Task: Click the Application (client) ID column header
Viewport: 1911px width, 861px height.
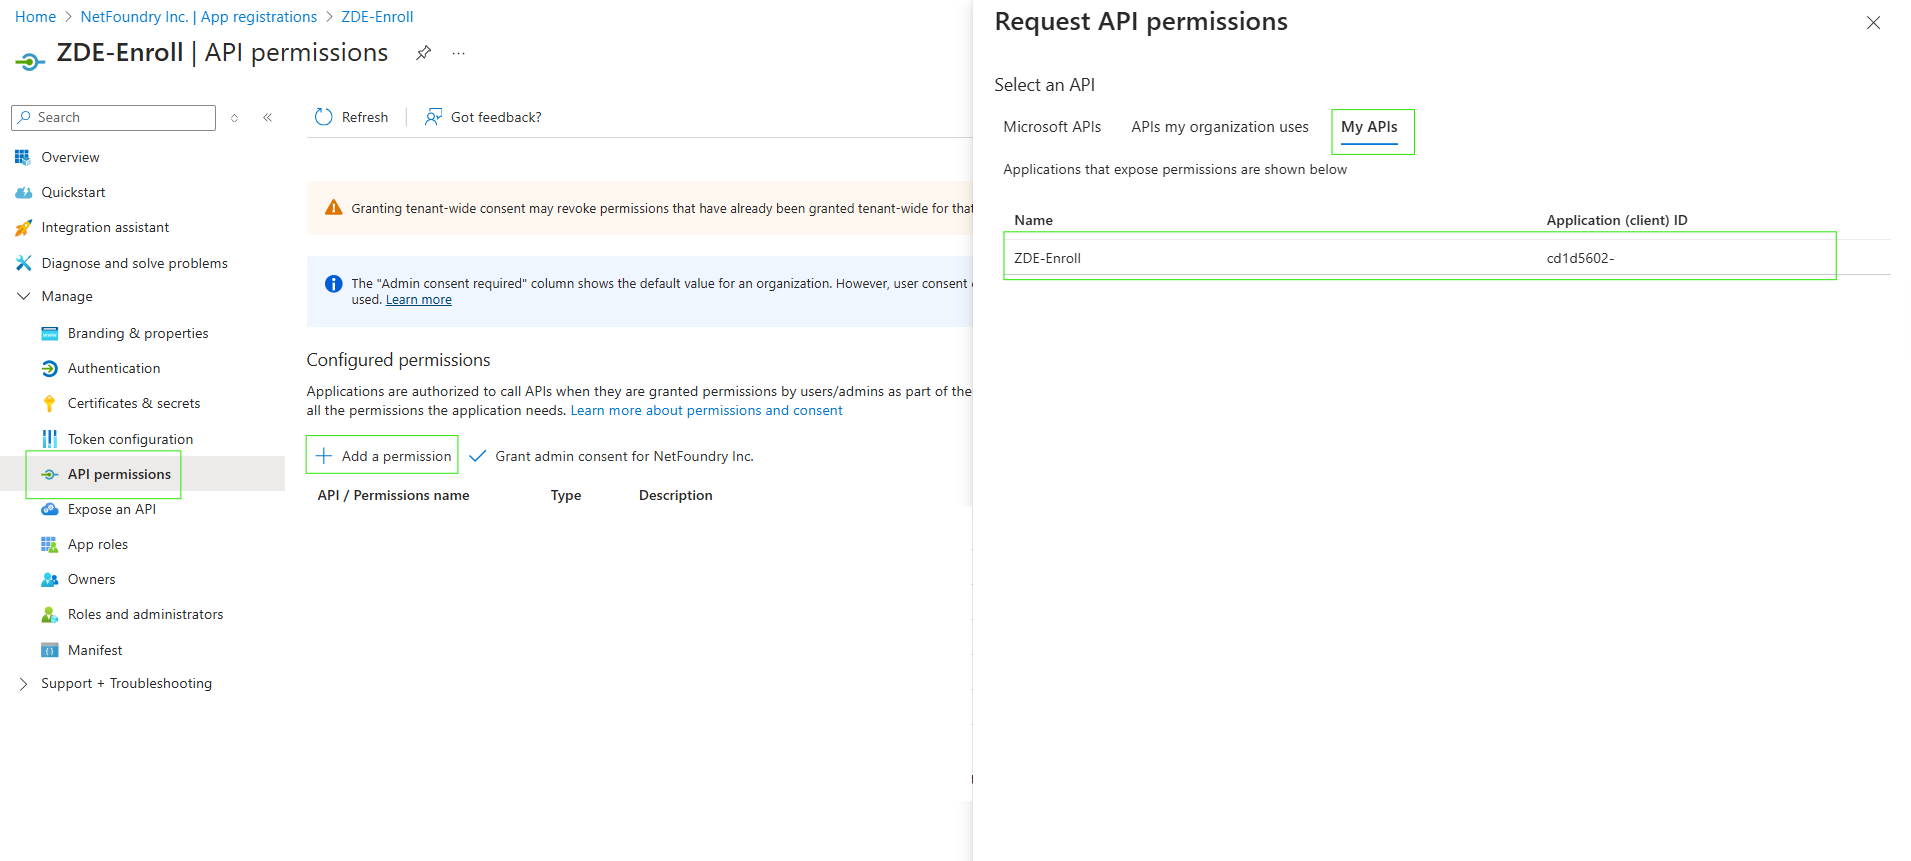Action: point(1616,220)
